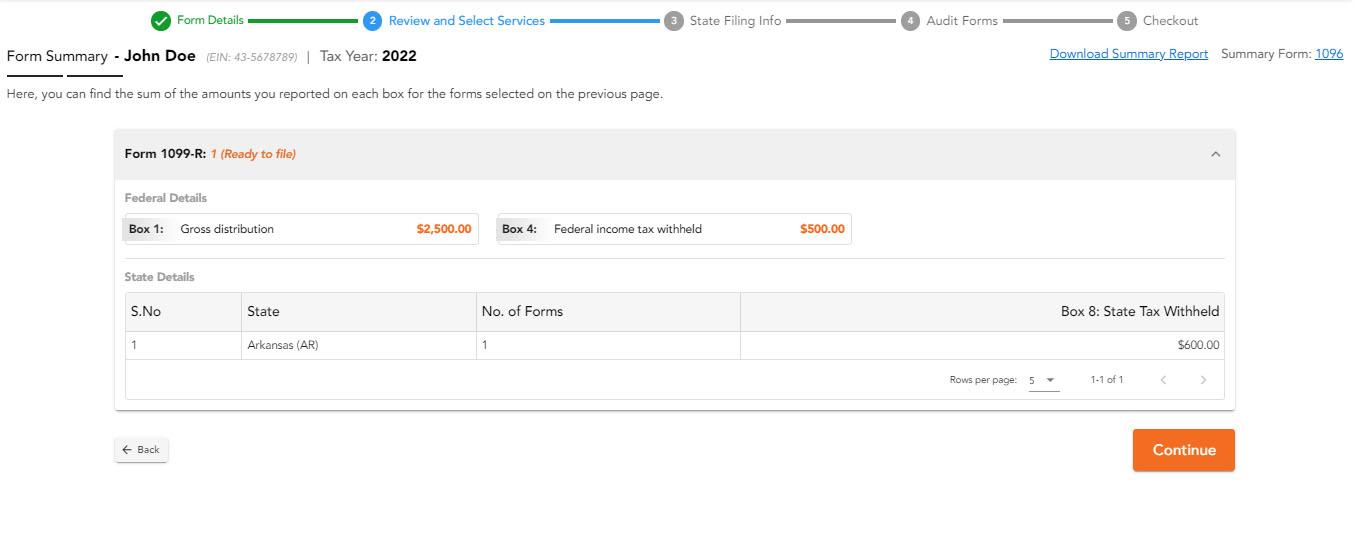Click the green Form Details checkmark icon
Screen dimensions: 1356x541
[160, 20]
